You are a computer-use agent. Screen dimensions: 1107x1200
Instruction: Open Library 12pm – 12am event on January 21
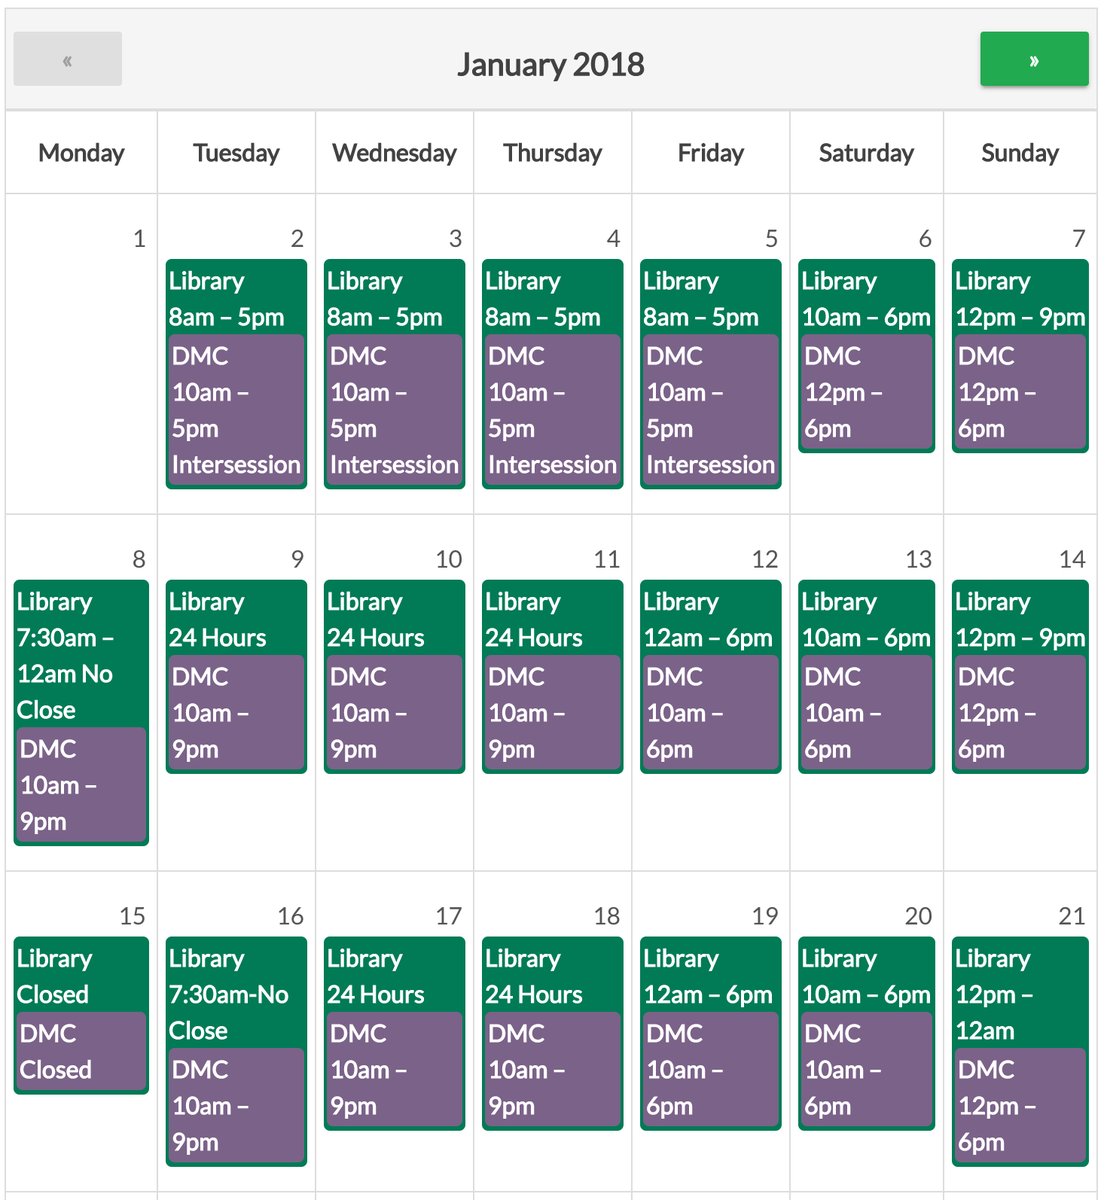pyautogui.click(x=1019, y=994)
